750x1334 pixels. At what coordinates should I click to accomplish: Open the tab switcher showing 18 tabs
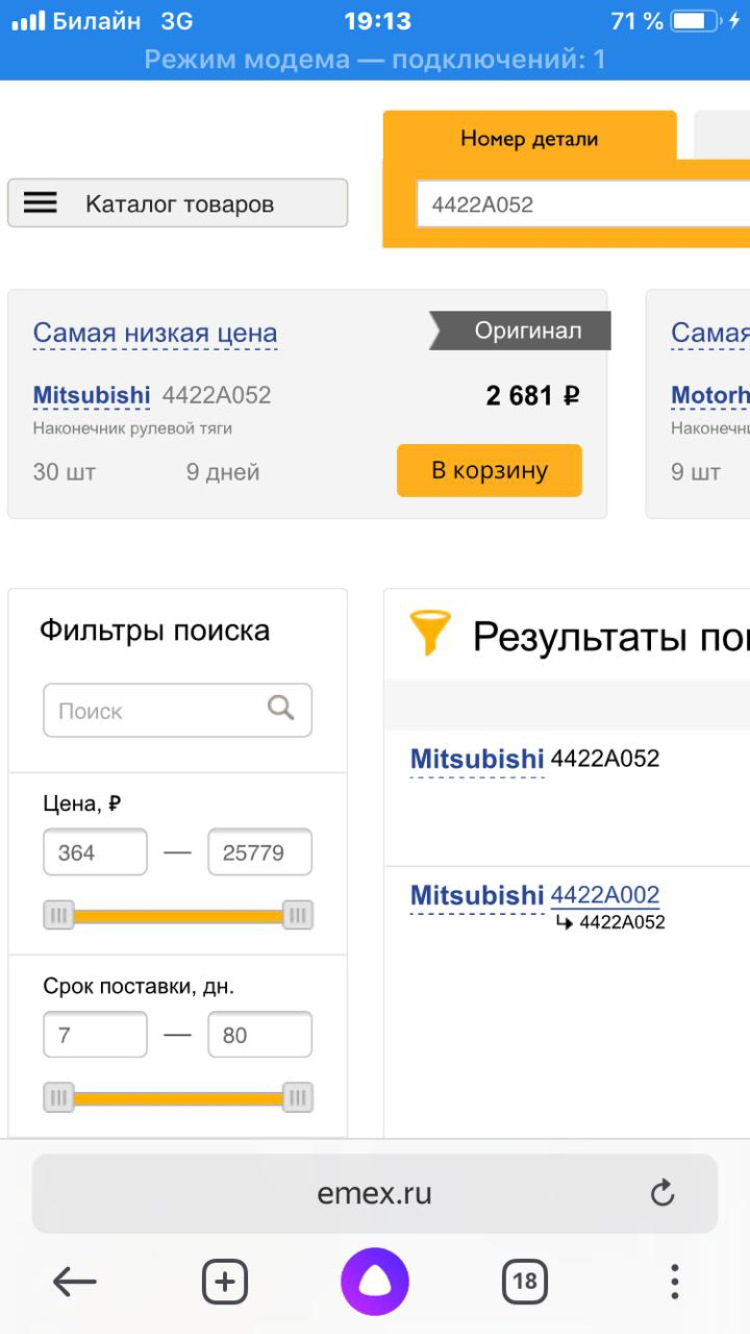525,1280
